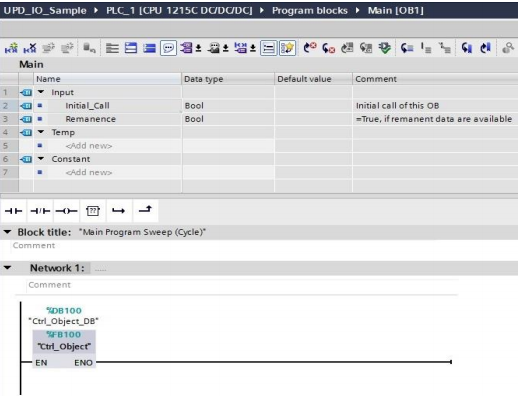Click Add new under Temp section

(x=89, y=146)
